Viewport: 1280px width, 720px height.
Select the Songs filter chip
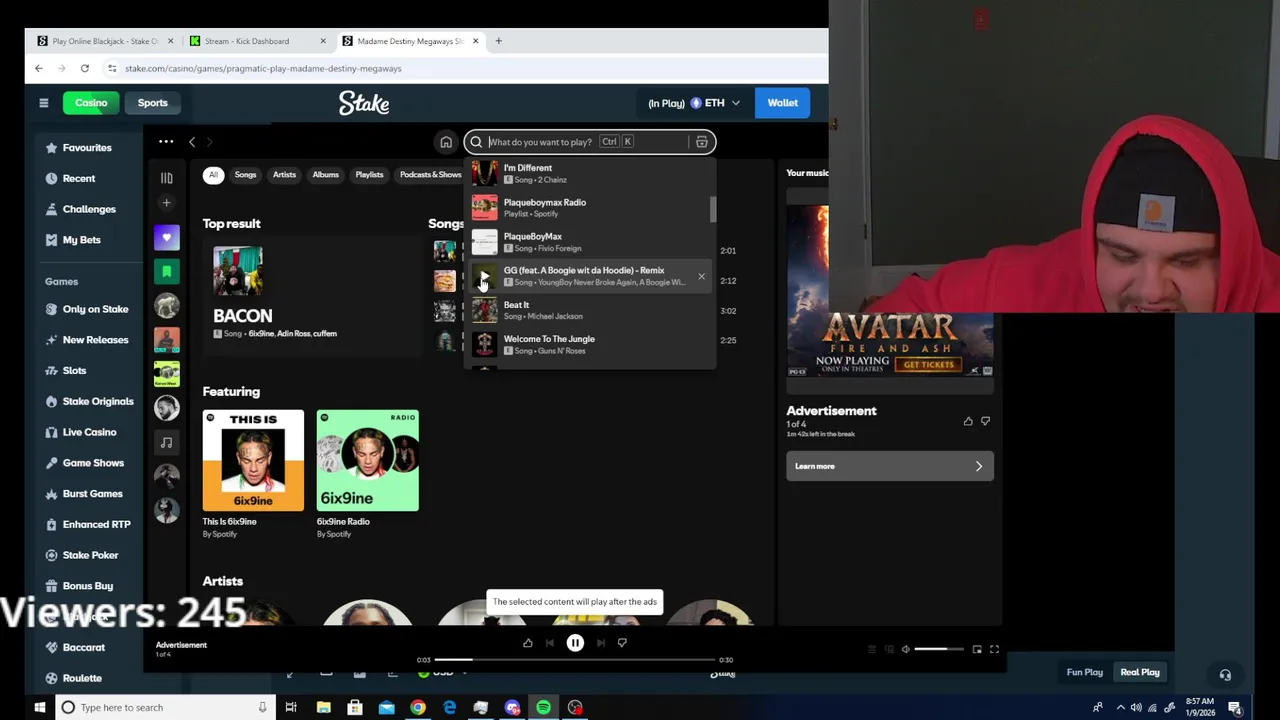click(x=245, y=175)
